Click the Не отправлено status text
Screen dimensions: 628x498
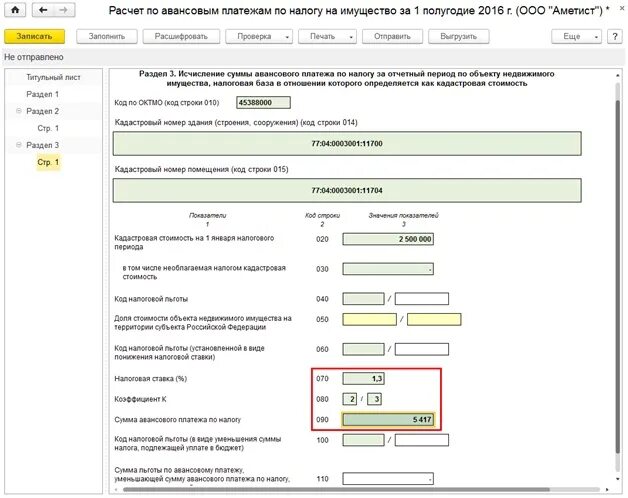[x=34, y=57]
